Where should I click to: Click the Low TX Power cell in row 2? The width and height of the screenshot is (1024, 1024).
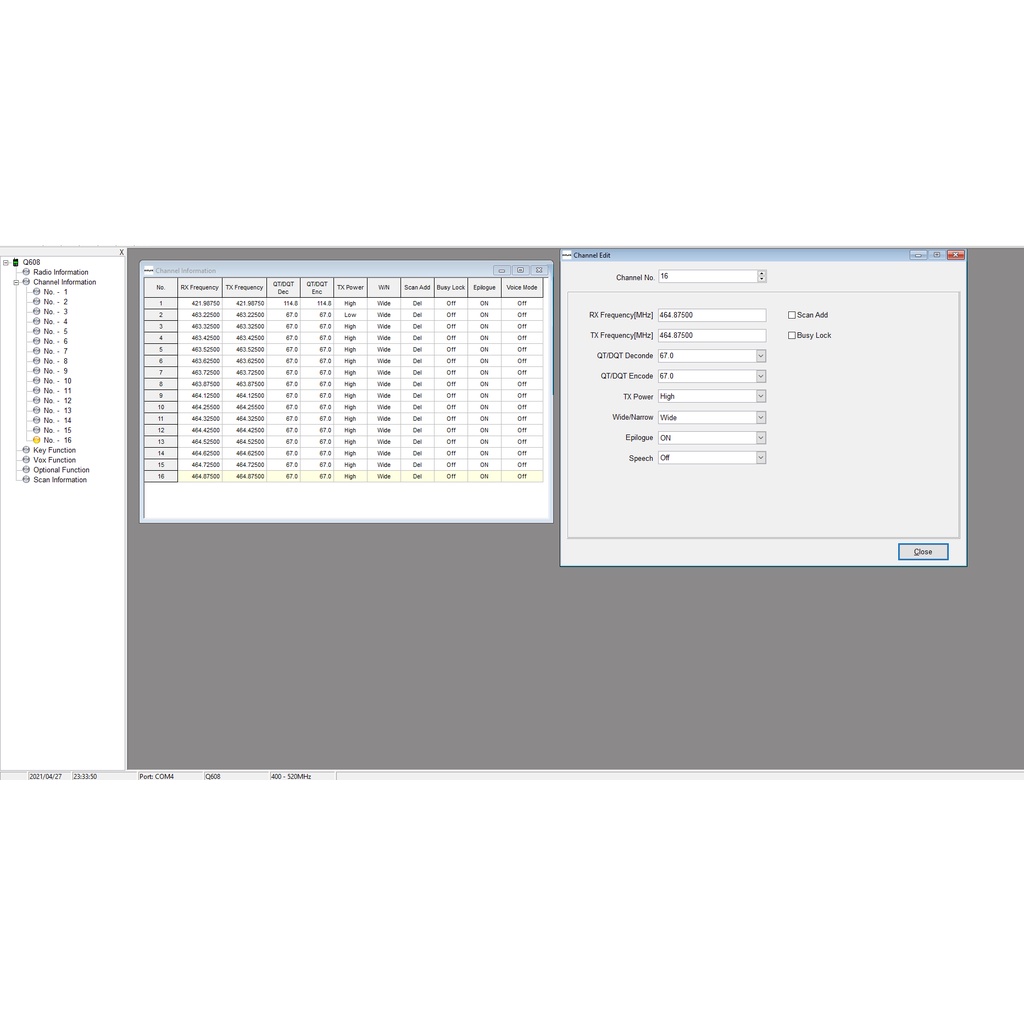pyautogui.click(x=351, y=315)
